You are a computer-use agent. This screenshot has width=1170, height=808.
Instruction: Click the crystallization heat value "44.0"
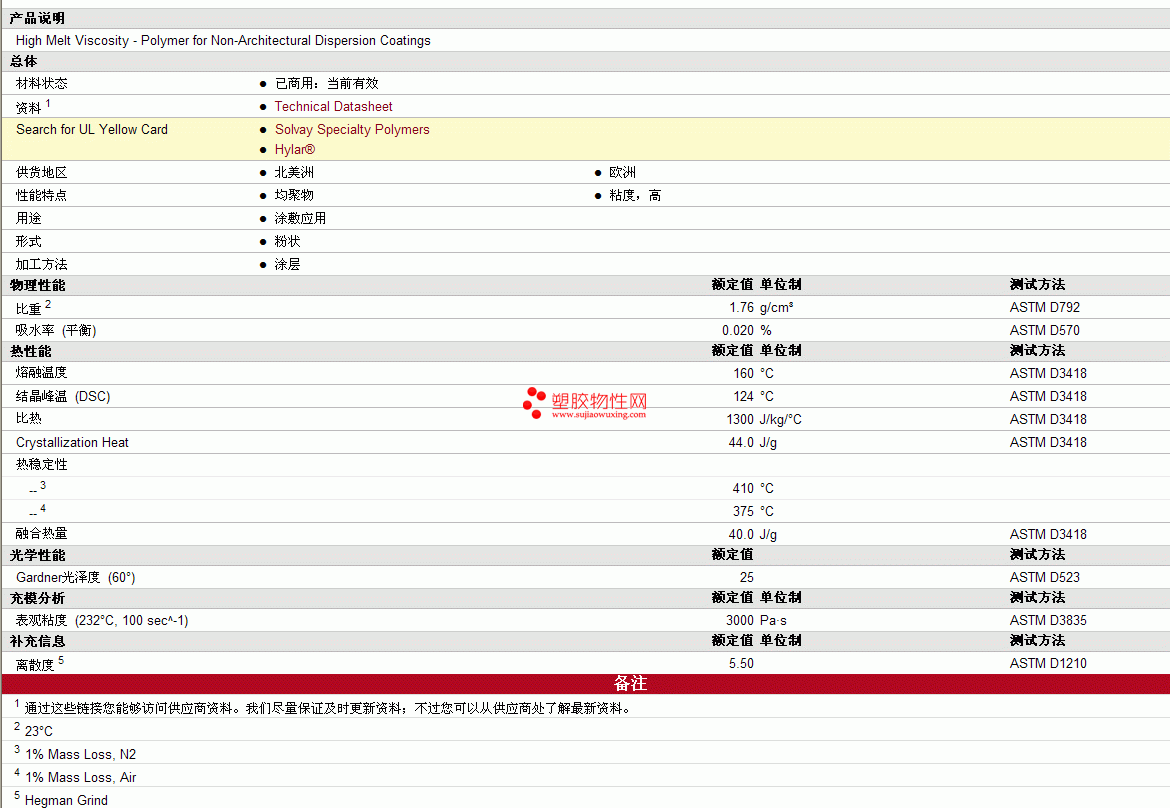[x=741, y=443]
